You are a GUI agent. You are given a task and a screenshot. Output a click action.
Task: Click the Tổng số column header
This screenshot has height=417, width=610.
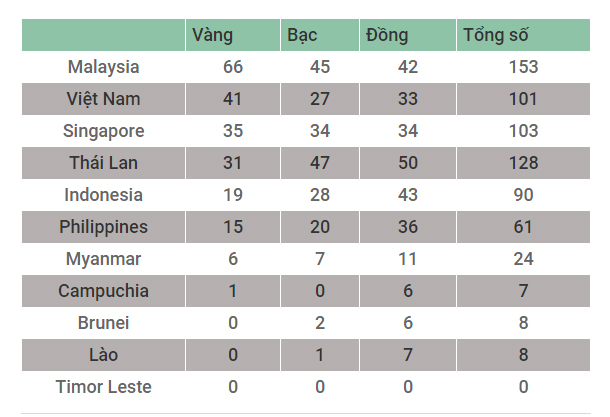[495, 35]
